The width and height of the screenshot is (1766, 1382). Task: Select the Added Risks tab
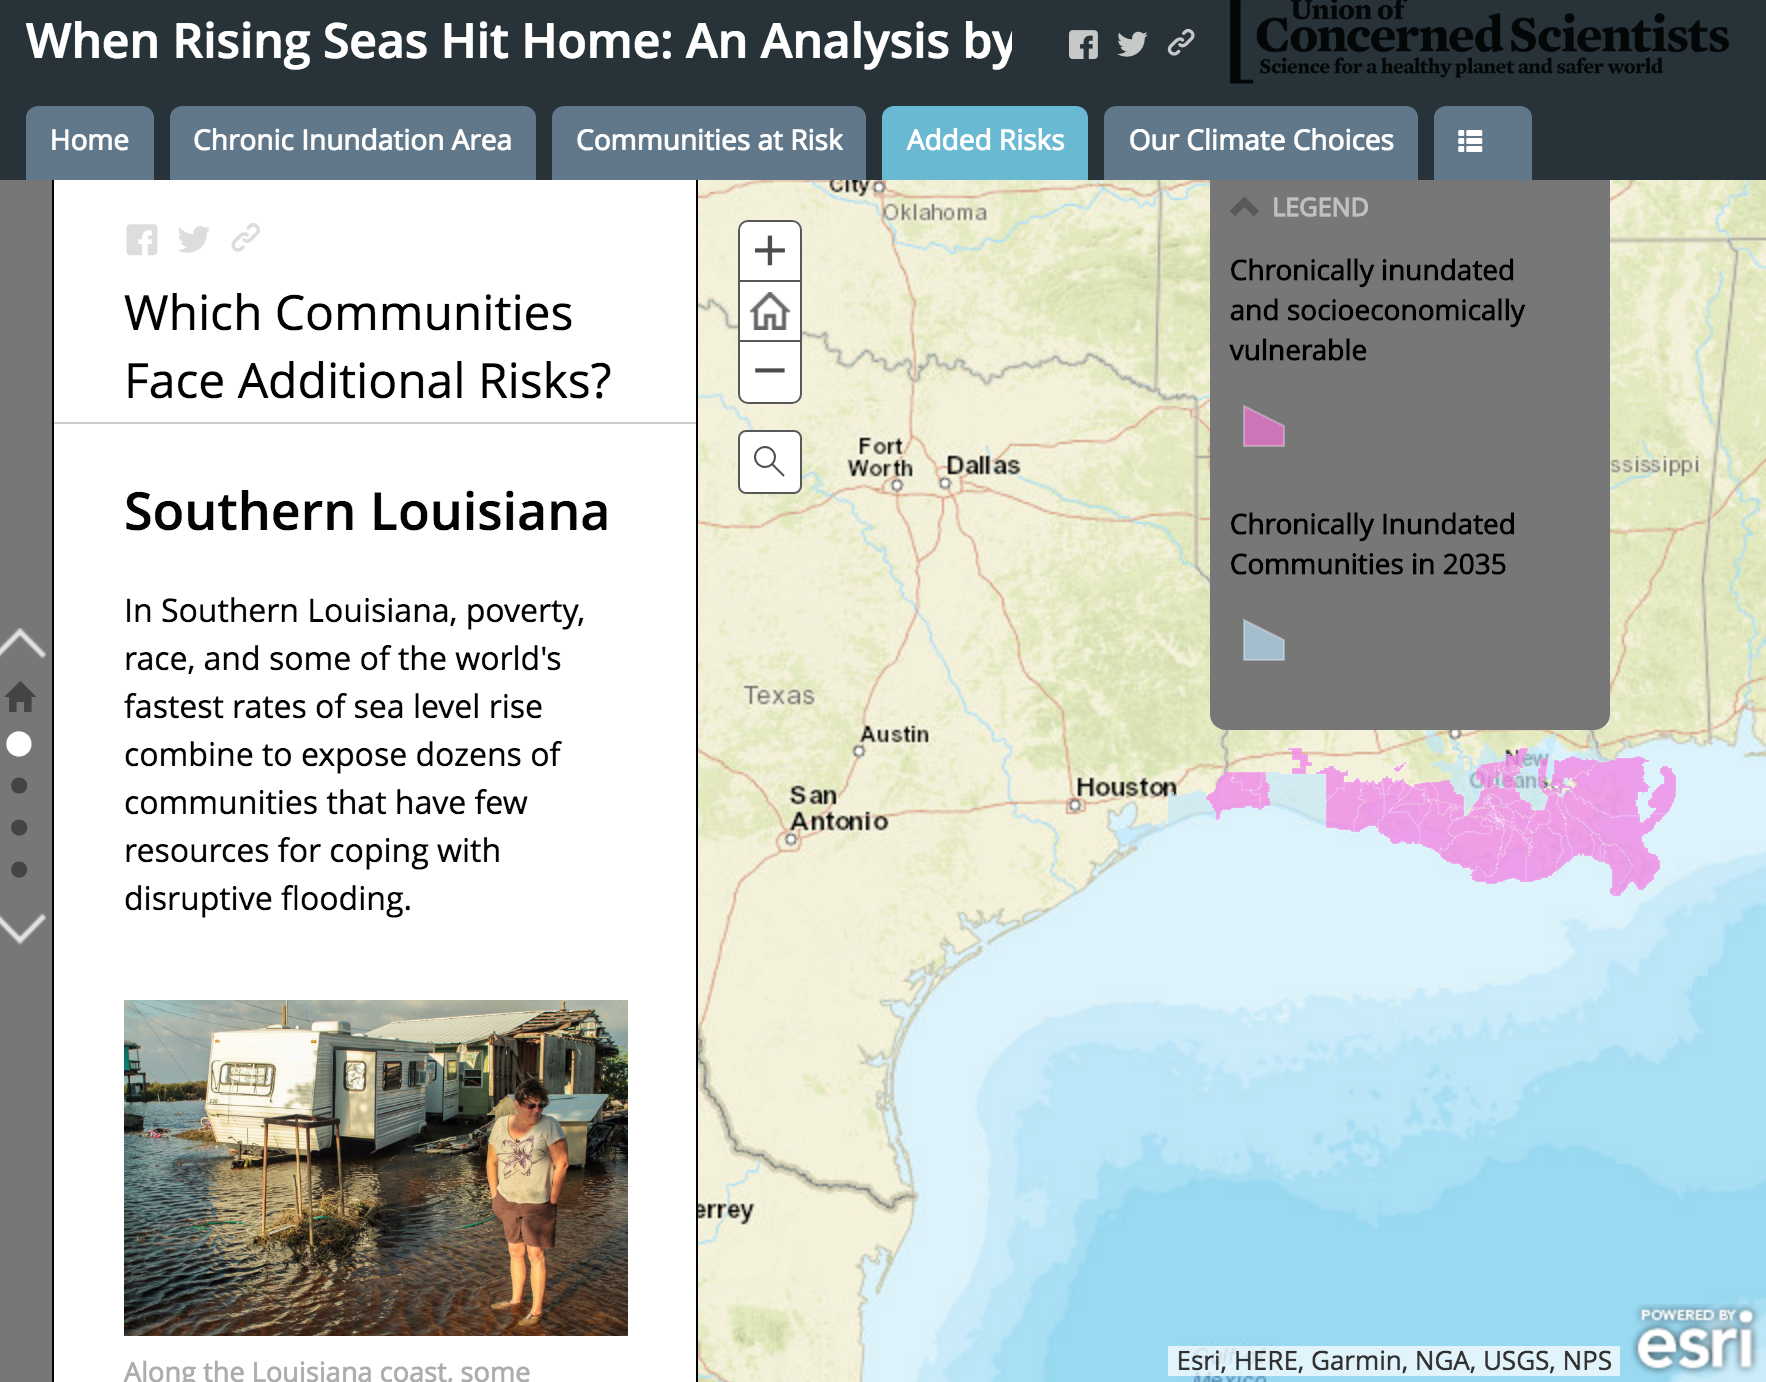click(985, 141)
